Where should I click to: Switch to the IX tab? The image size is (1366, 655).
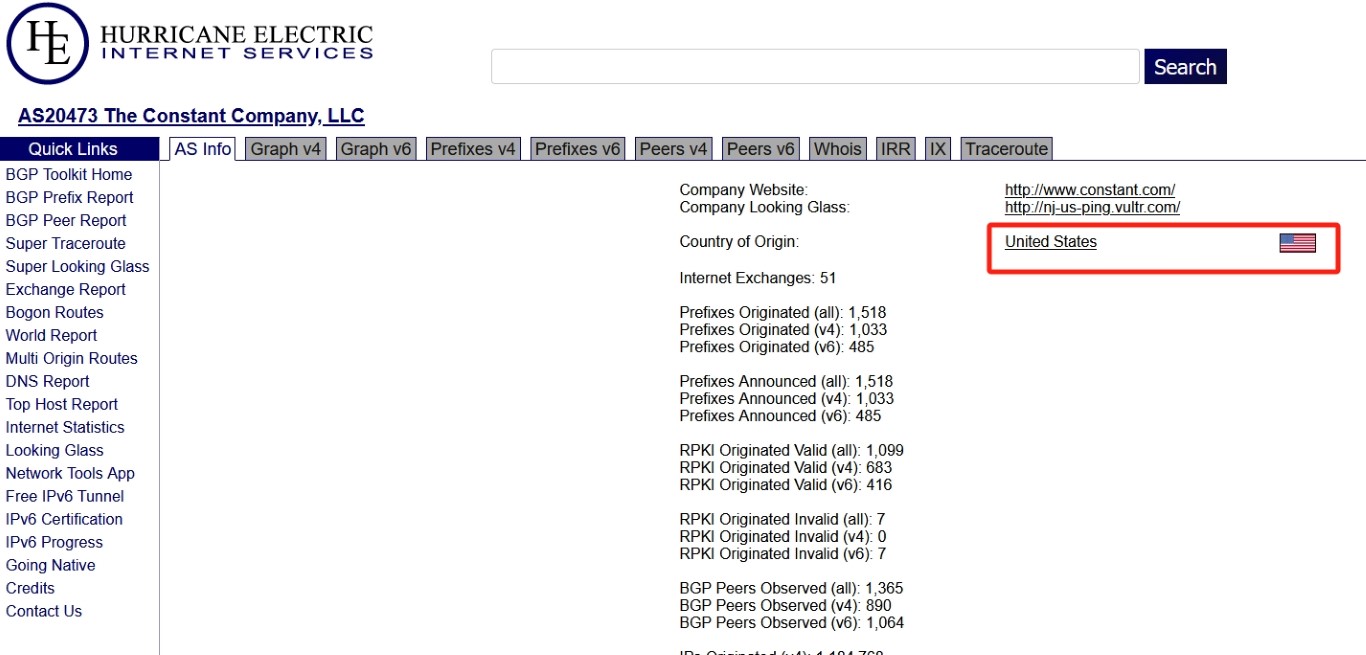pyautogui.click(x=938, y=149)
